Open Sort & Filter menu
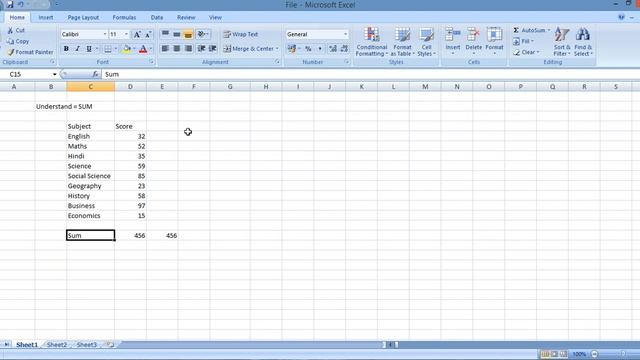The width and height of the screenshot is (640, 360). (562, 42)
